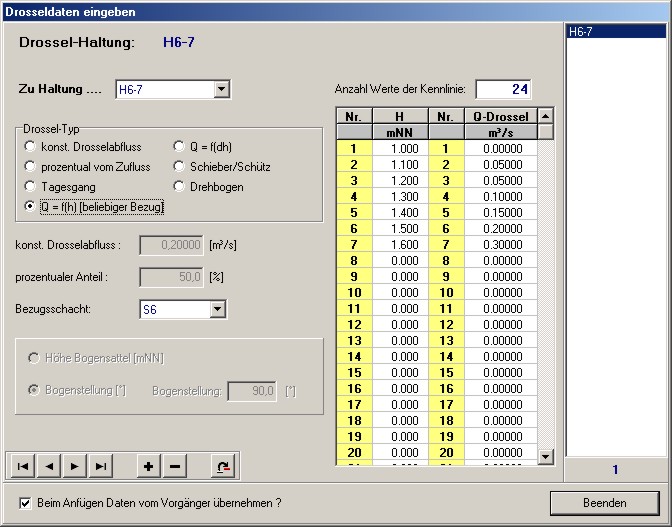Click H cell in row 8
The height and width of the screenshot is (527, 672).
pyautogui.click(x=400, y=261)
